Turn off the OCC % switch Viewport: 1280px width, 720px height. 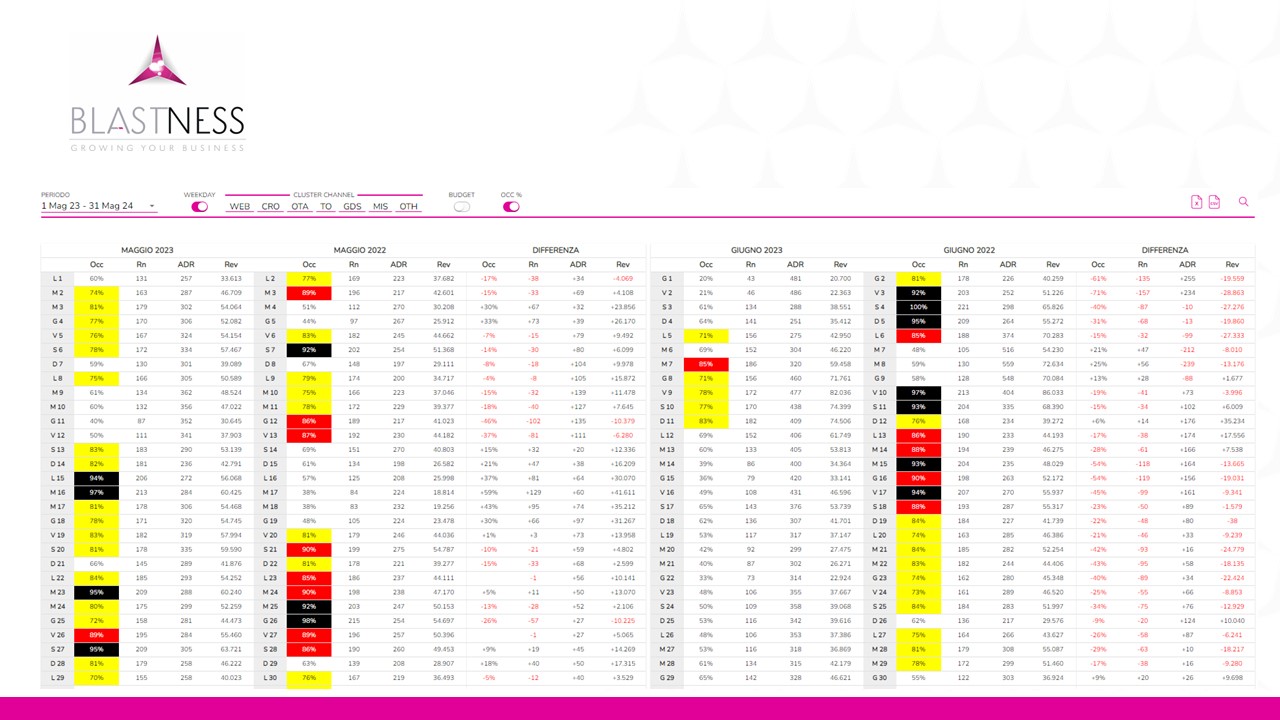(511, 207)
